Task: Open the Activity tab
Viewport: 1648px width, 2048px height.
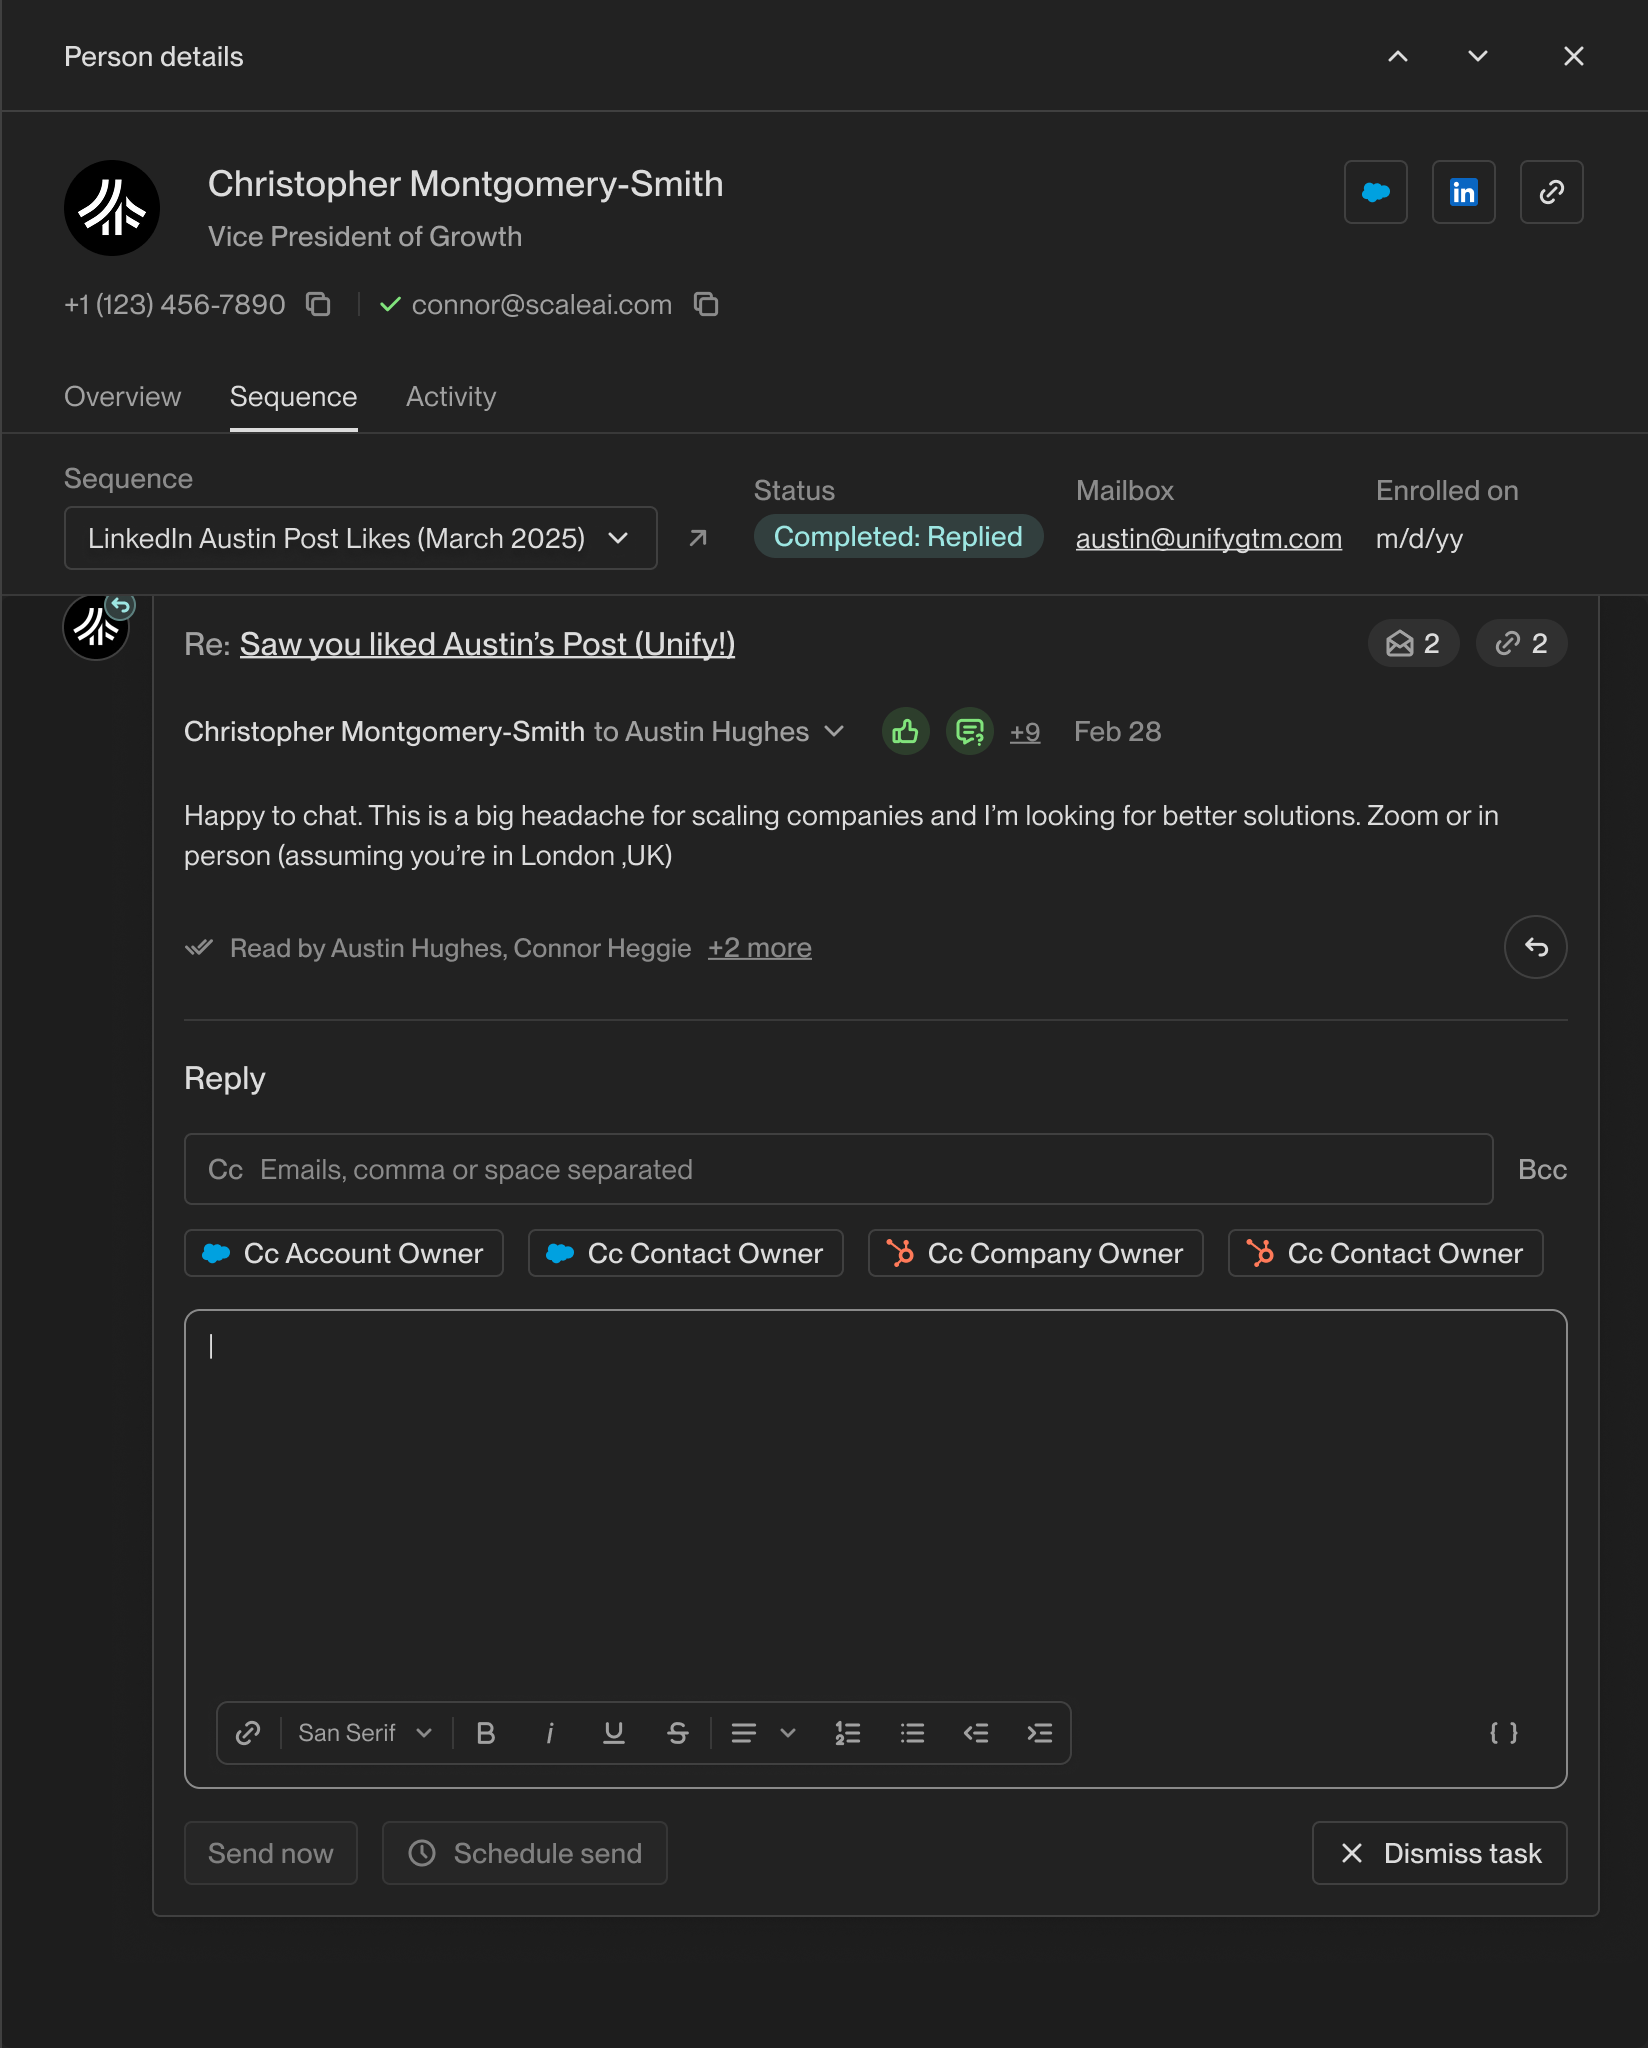Action: tap(451, 397)
